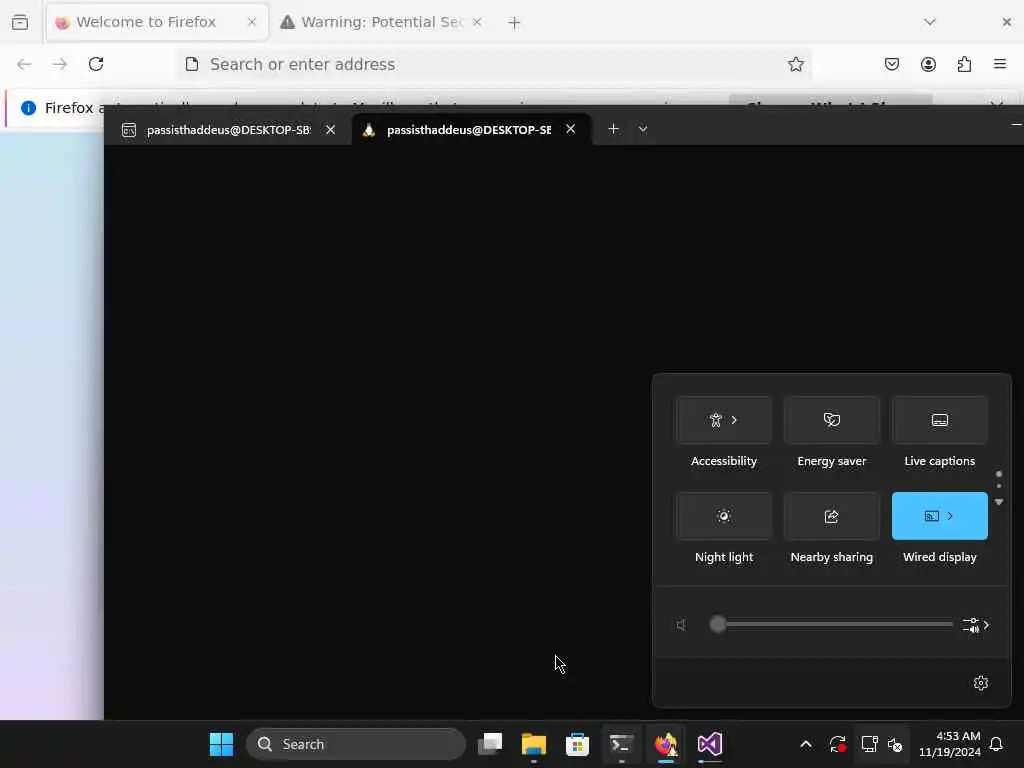Image resolution: width=1024 pixels, height=768 pixels.
Task: Open clock and calendar 4:53 AM
Action: point(950,744)
